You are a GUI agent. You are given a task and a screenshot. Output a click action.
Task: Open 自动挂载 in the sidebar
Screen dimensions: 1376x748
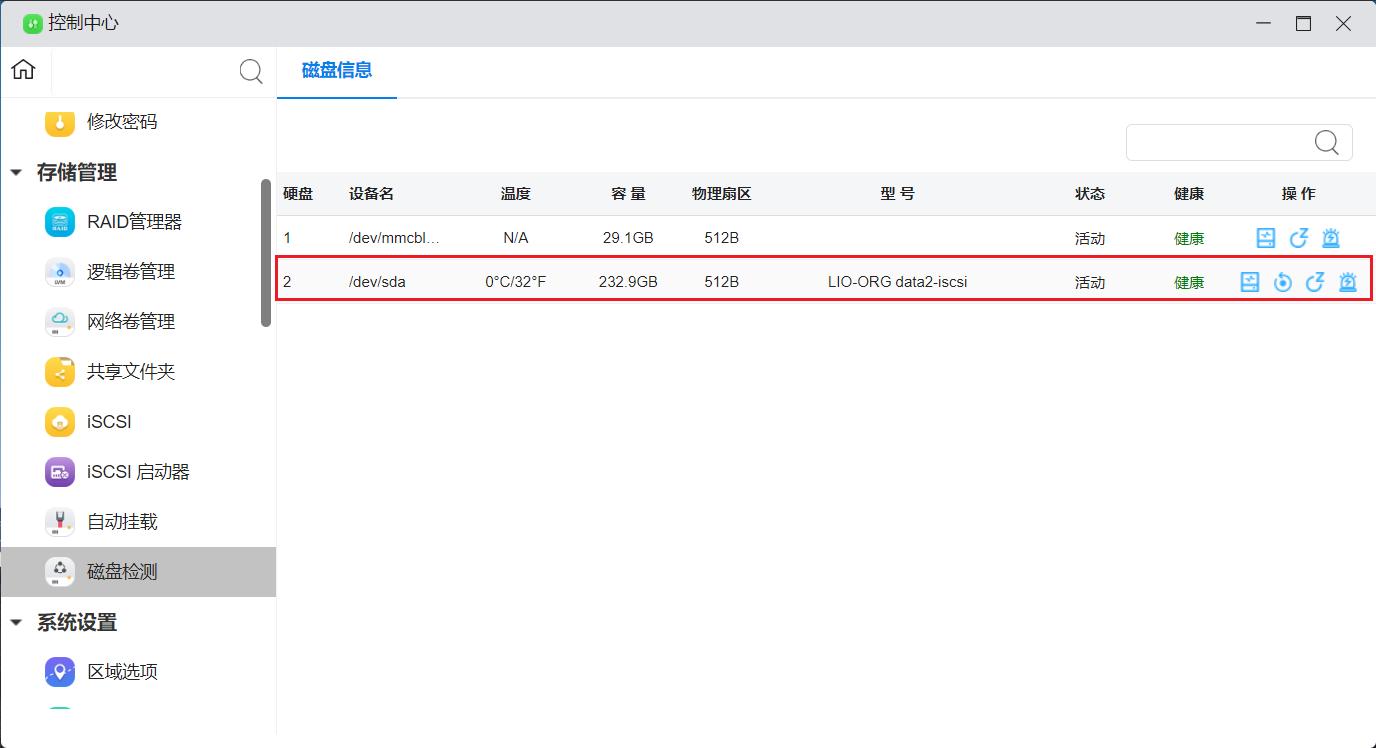122,522
